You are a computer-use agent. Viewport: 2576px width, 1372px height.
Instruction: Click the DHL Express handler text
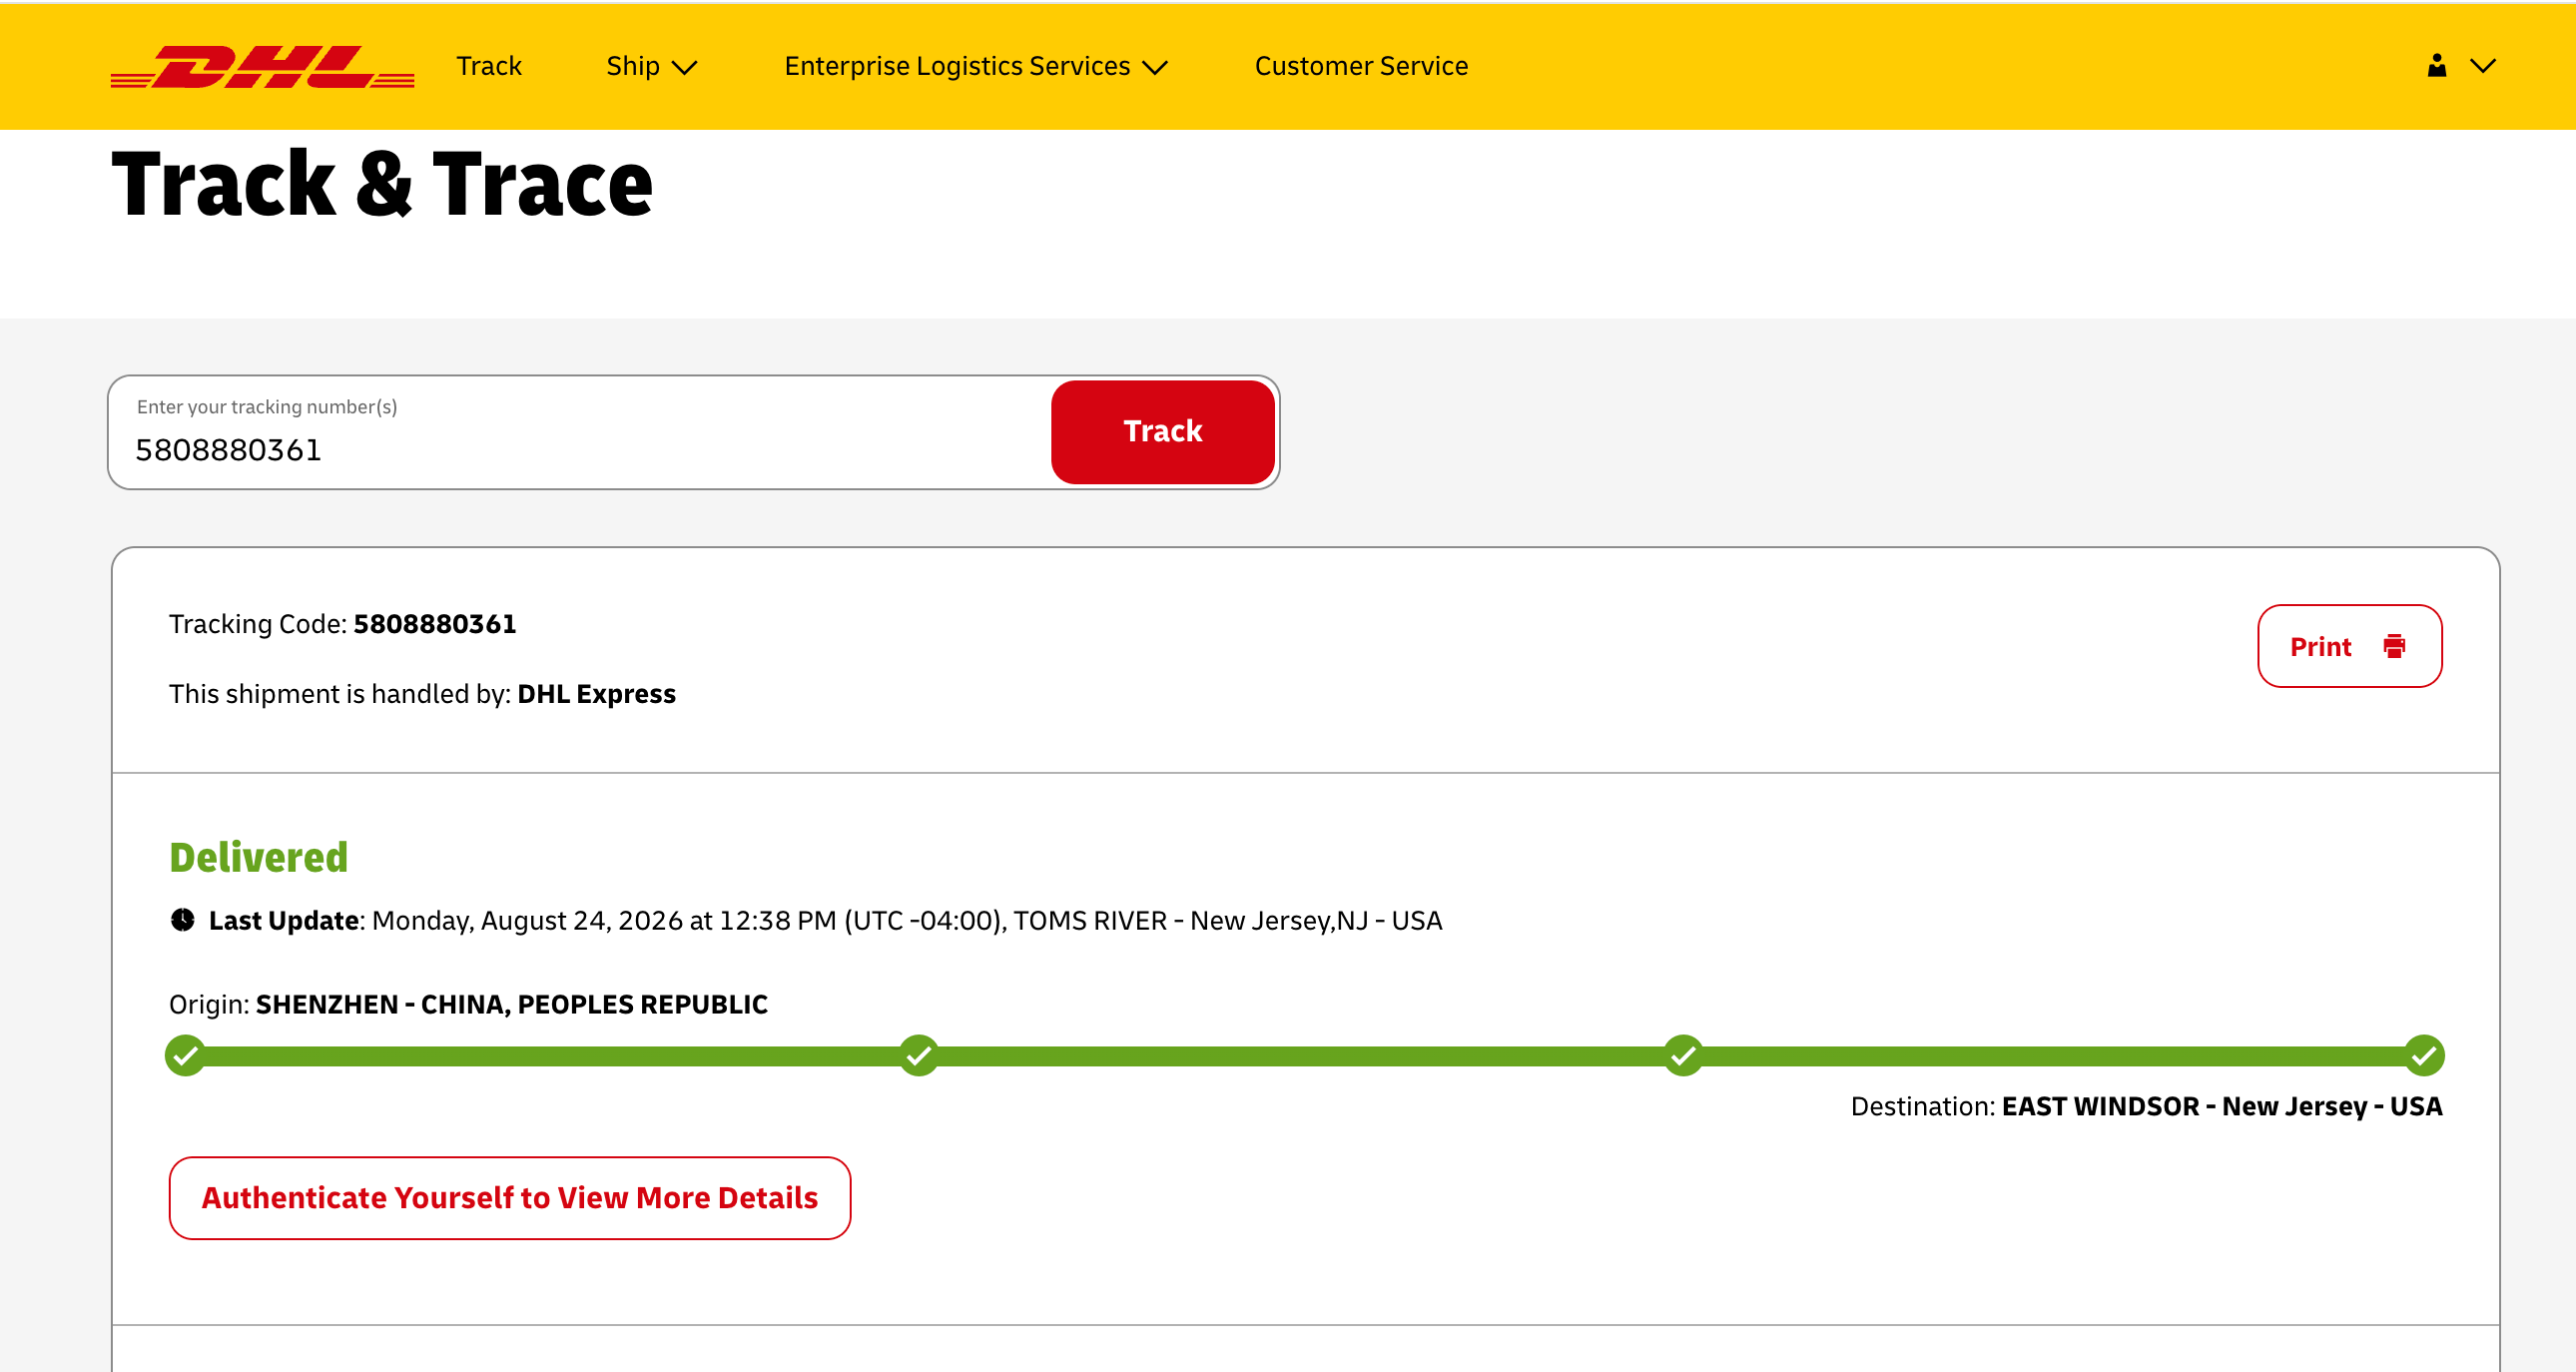click(x=596, y=694)
